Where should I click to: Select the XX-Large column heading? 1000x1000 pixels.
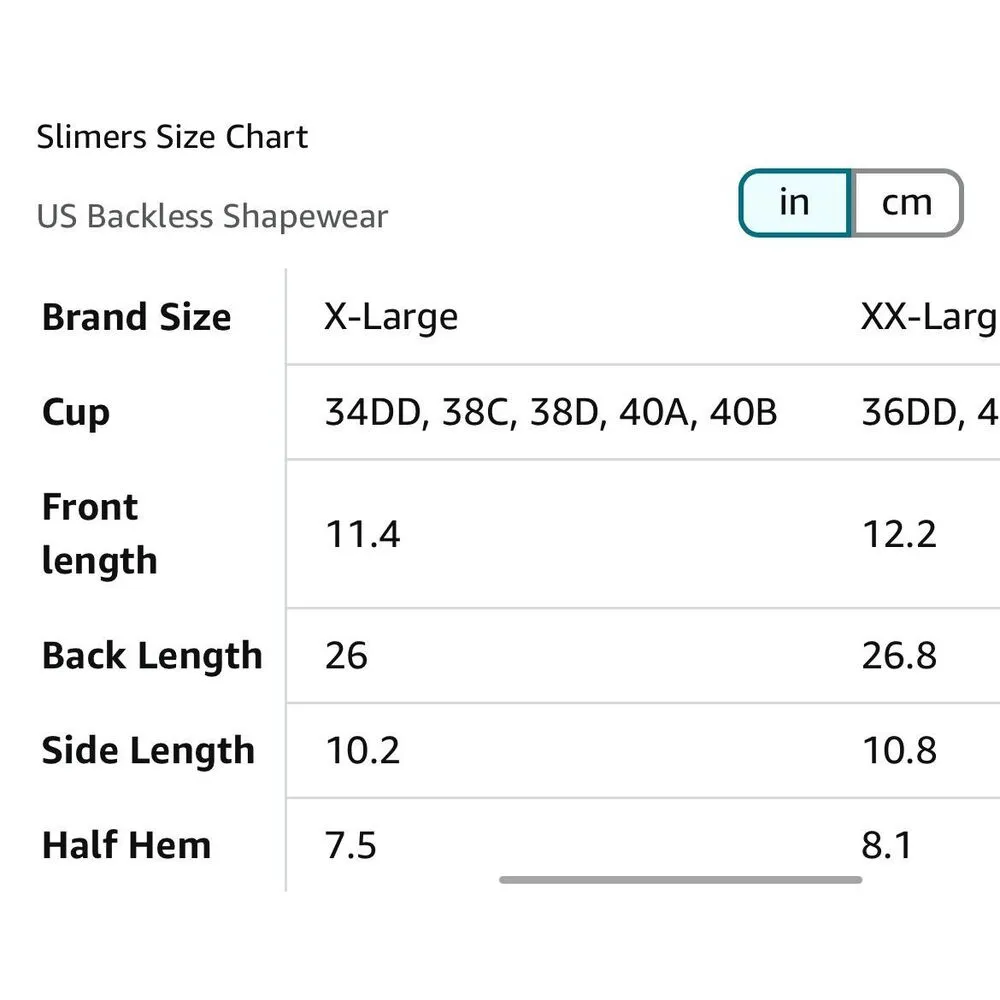(928, 317)
